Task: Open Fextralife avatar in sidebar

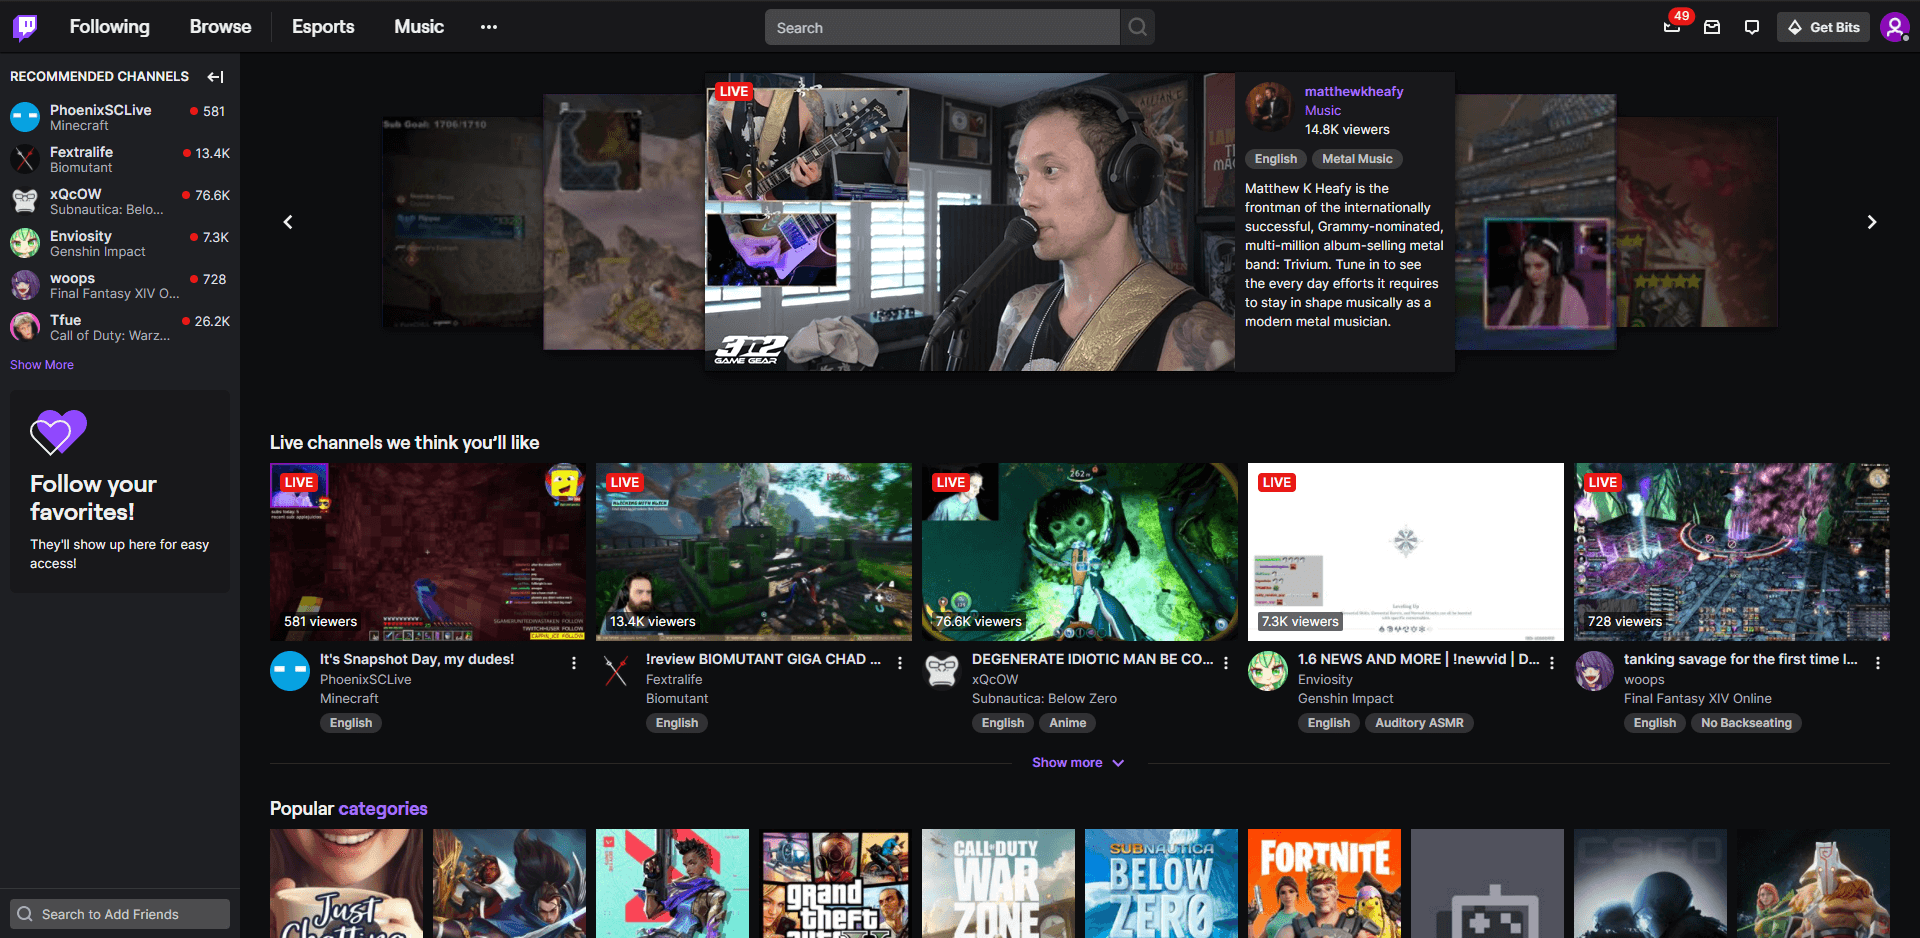Action: pyautogui.click(x=25, y=159)
